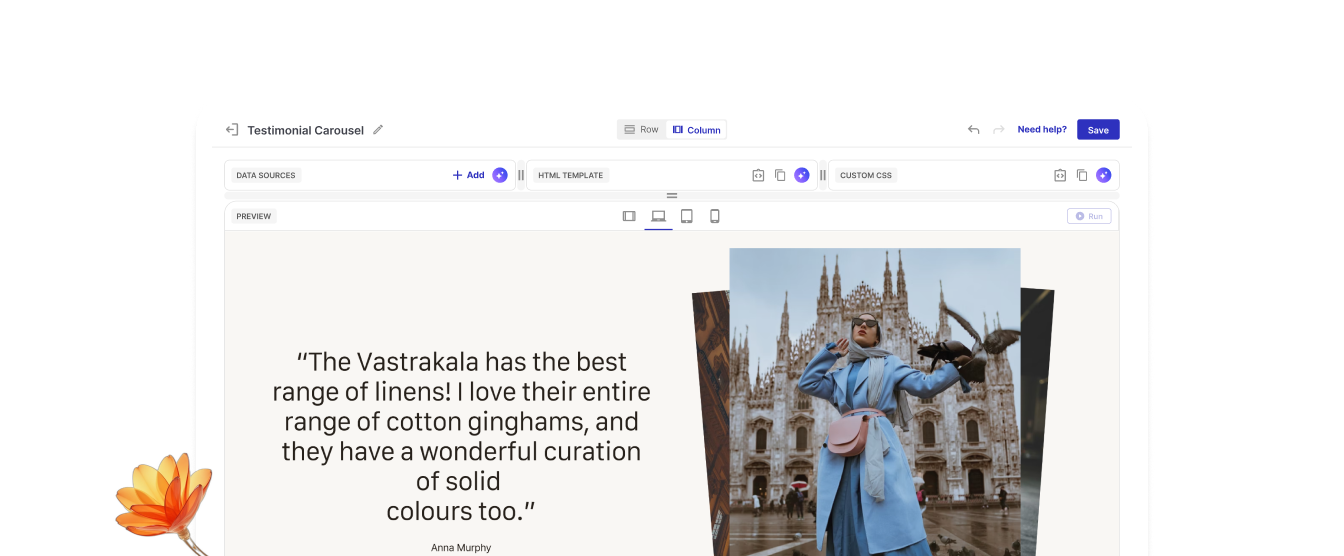1344x556 pixels.
Task: Click the horizontal resize handle above Preview
Action: (x=672, y=196)
